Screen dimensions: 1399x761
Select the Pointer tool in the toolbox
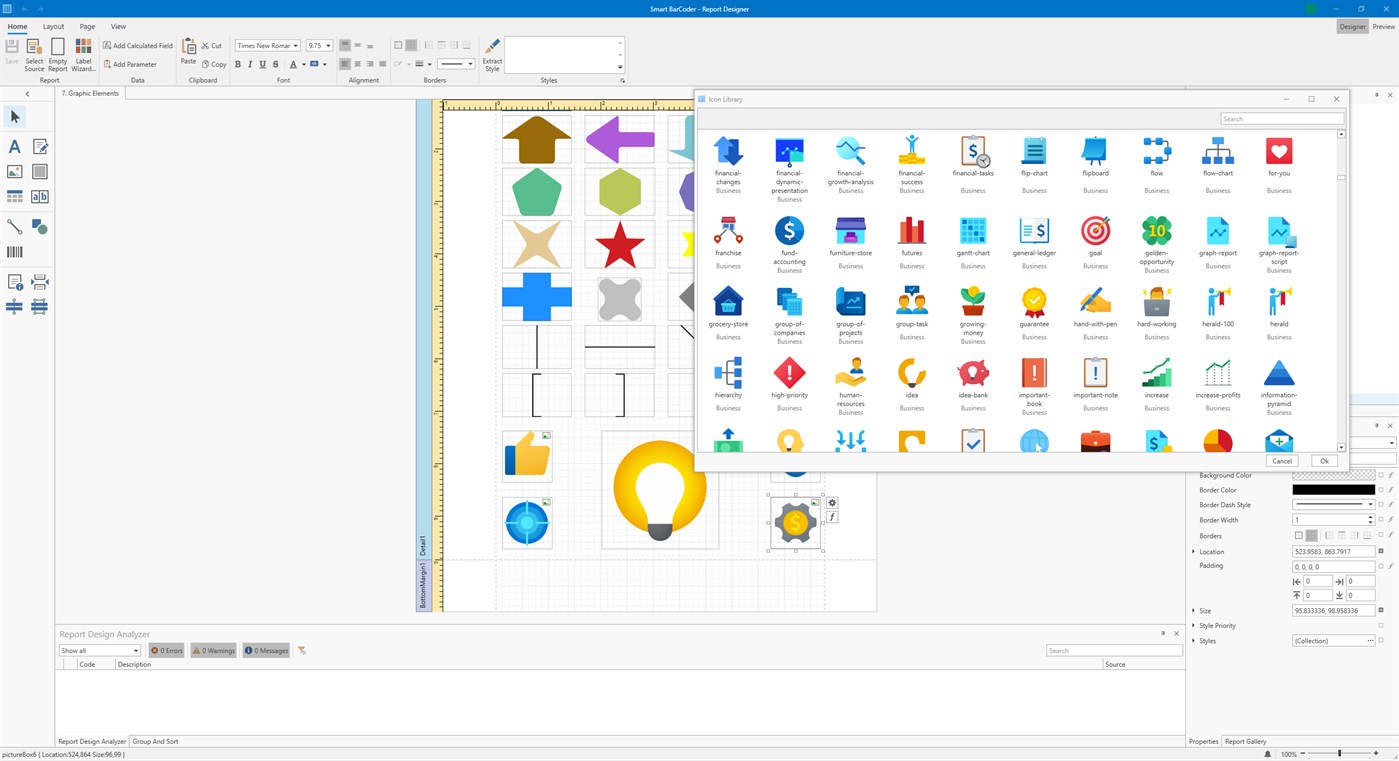(14, 117)
